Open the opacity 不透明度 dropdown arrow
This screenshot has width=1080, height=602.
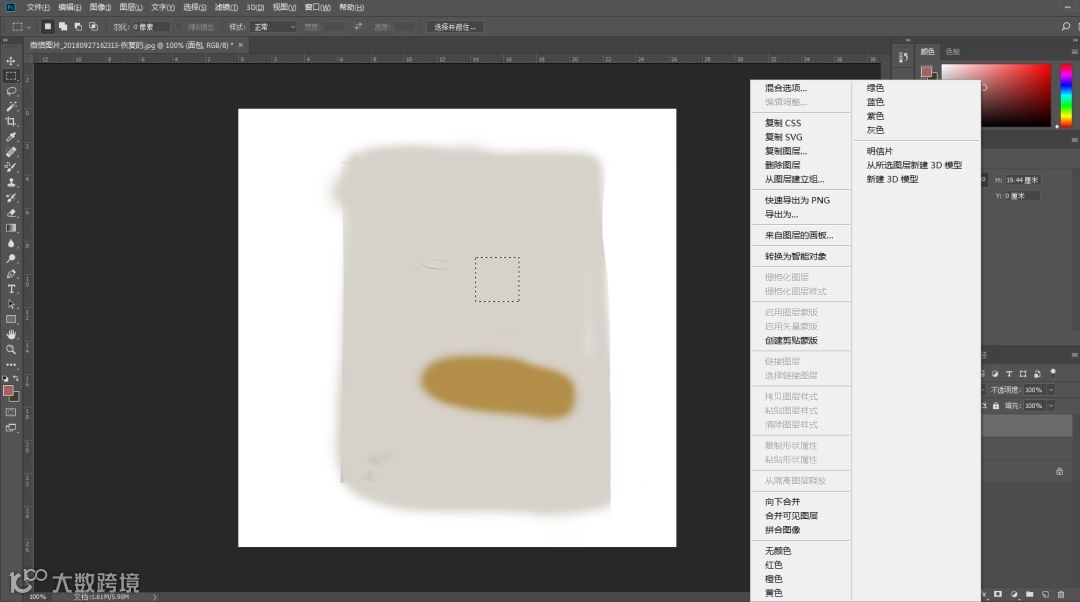pyautogui.click(x=1051, y=390)
